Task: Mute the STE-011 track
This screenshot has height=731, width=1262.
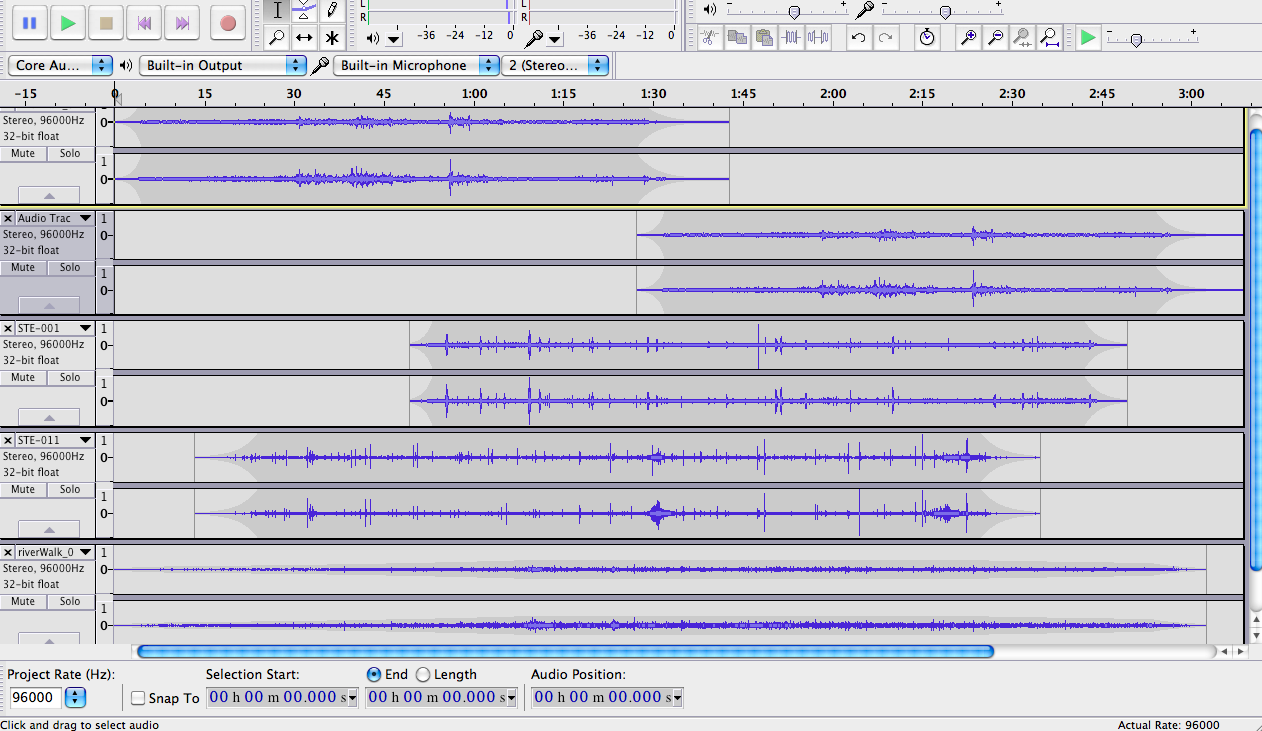Action: point(23,490)
